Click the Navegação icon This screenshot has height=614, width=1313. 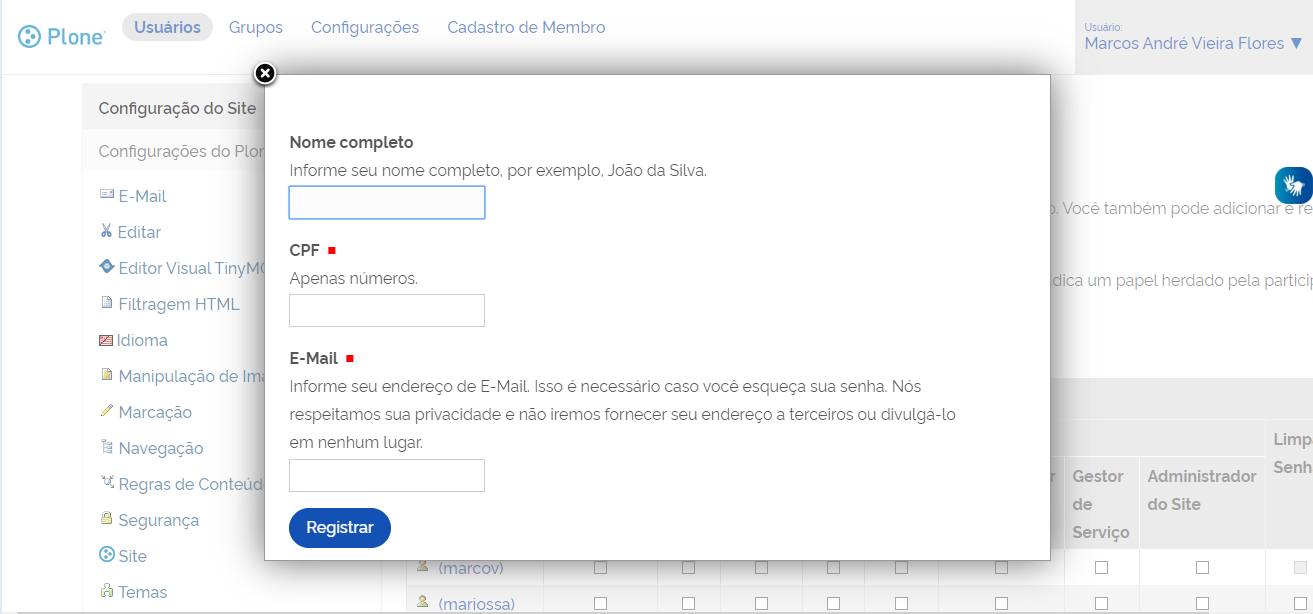click(106, 447)
